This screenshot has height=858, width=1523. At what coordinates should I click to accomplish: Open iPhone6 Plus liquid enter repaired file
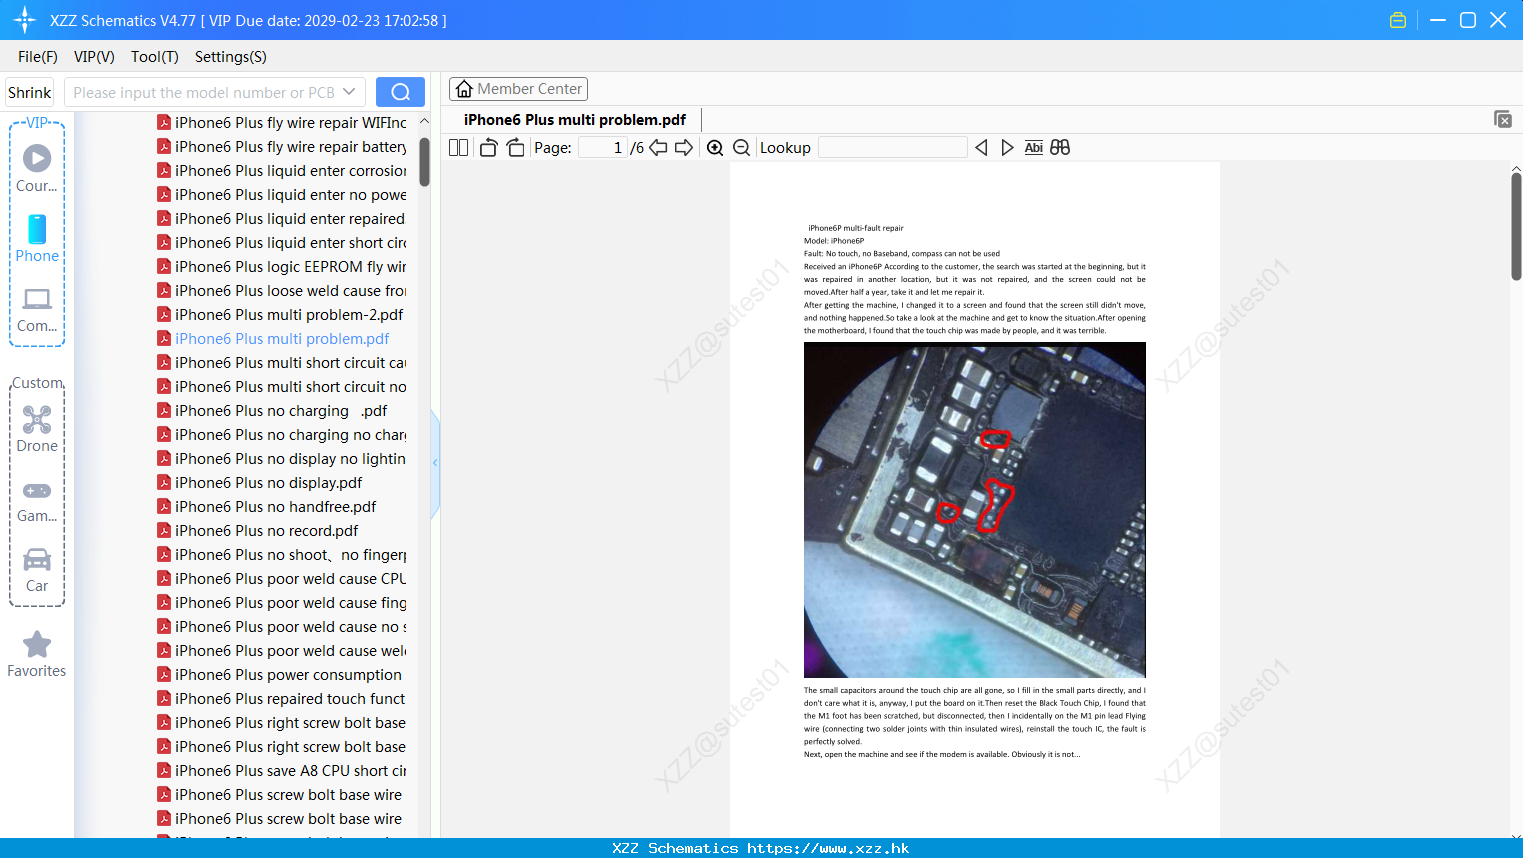(x=281, y=219)
